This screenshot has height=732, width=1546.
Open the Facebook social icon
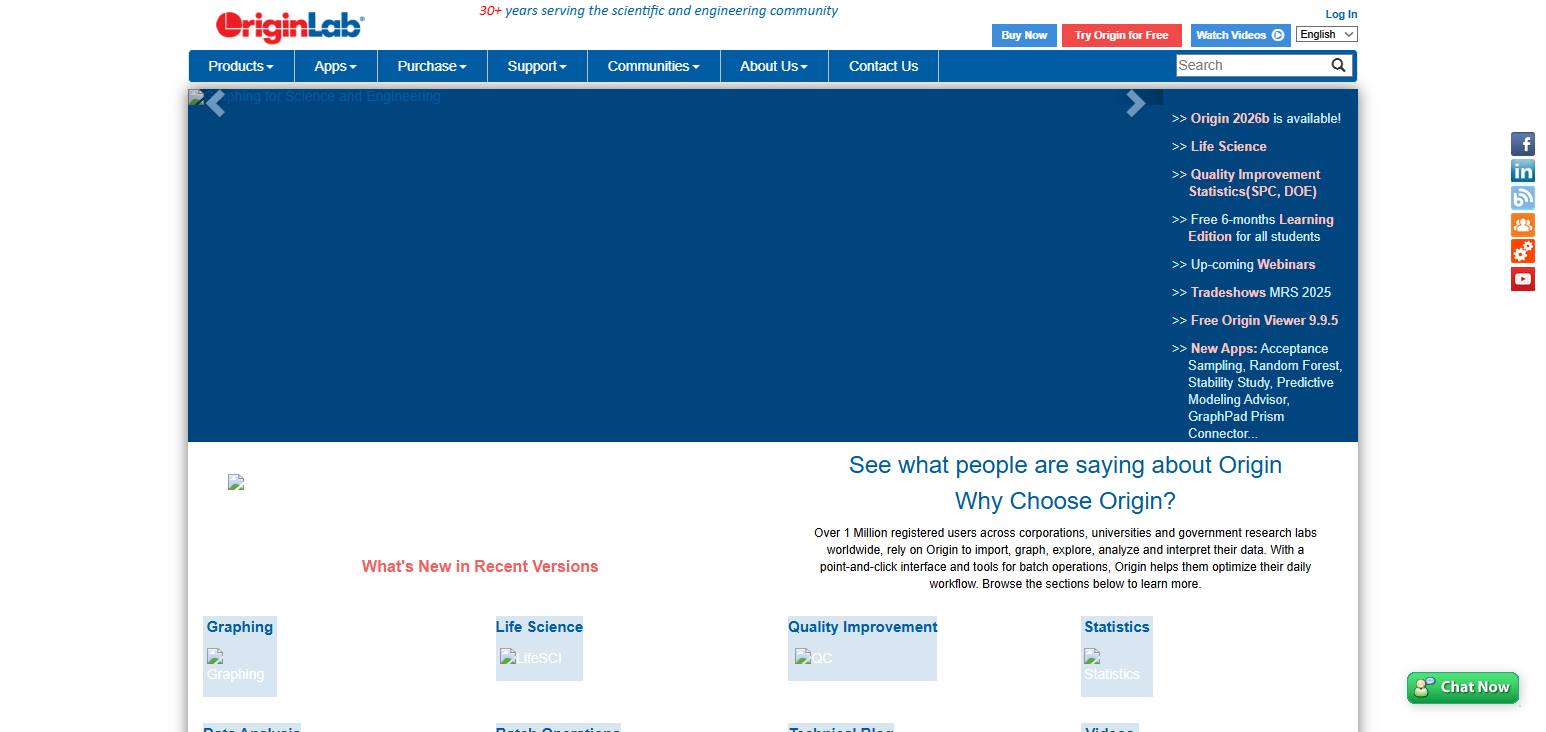[1522, 144]
